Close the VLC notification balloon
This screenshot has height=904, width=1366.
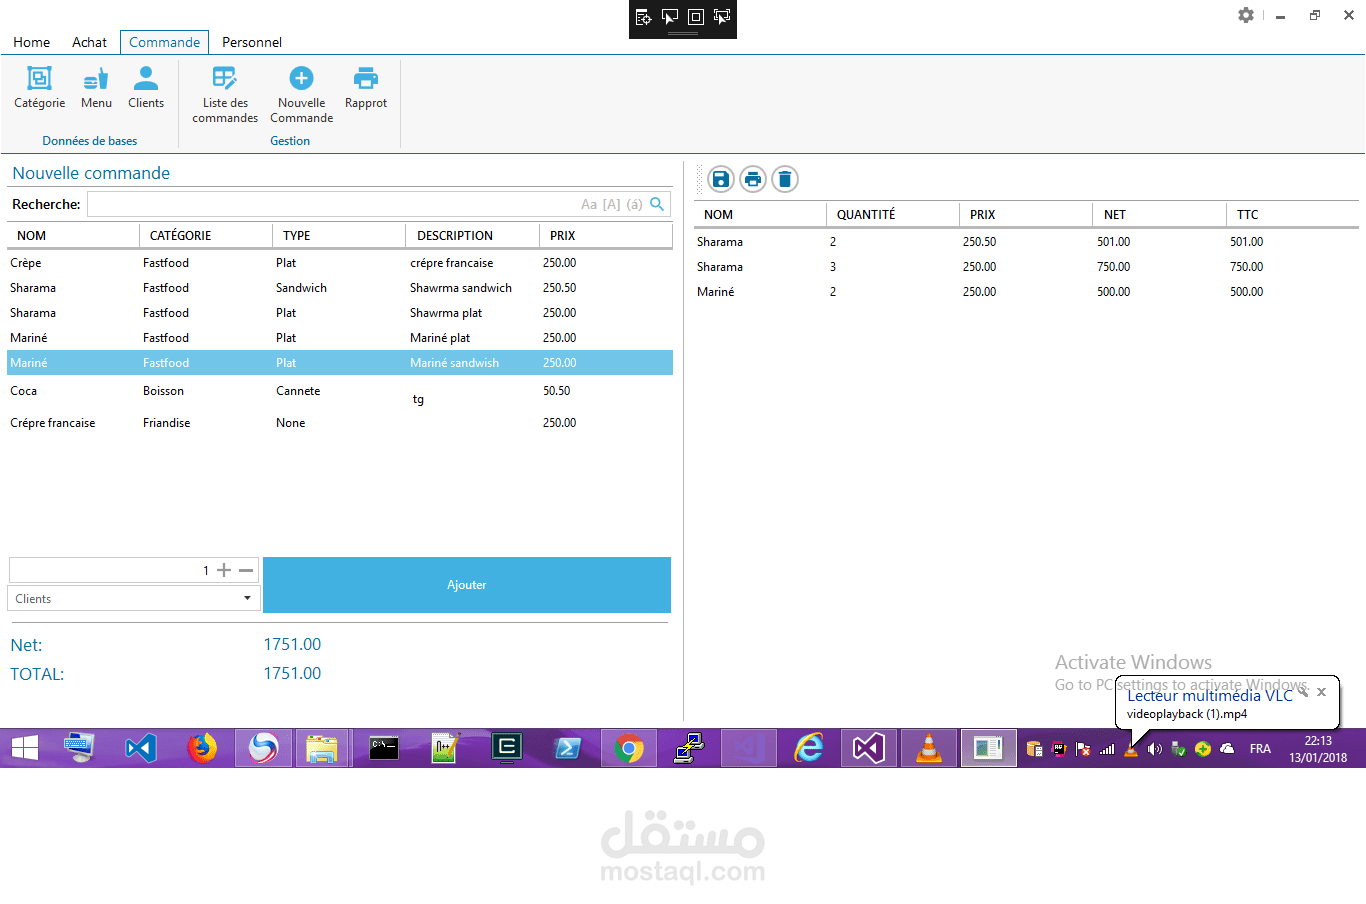pos(1321,692)
